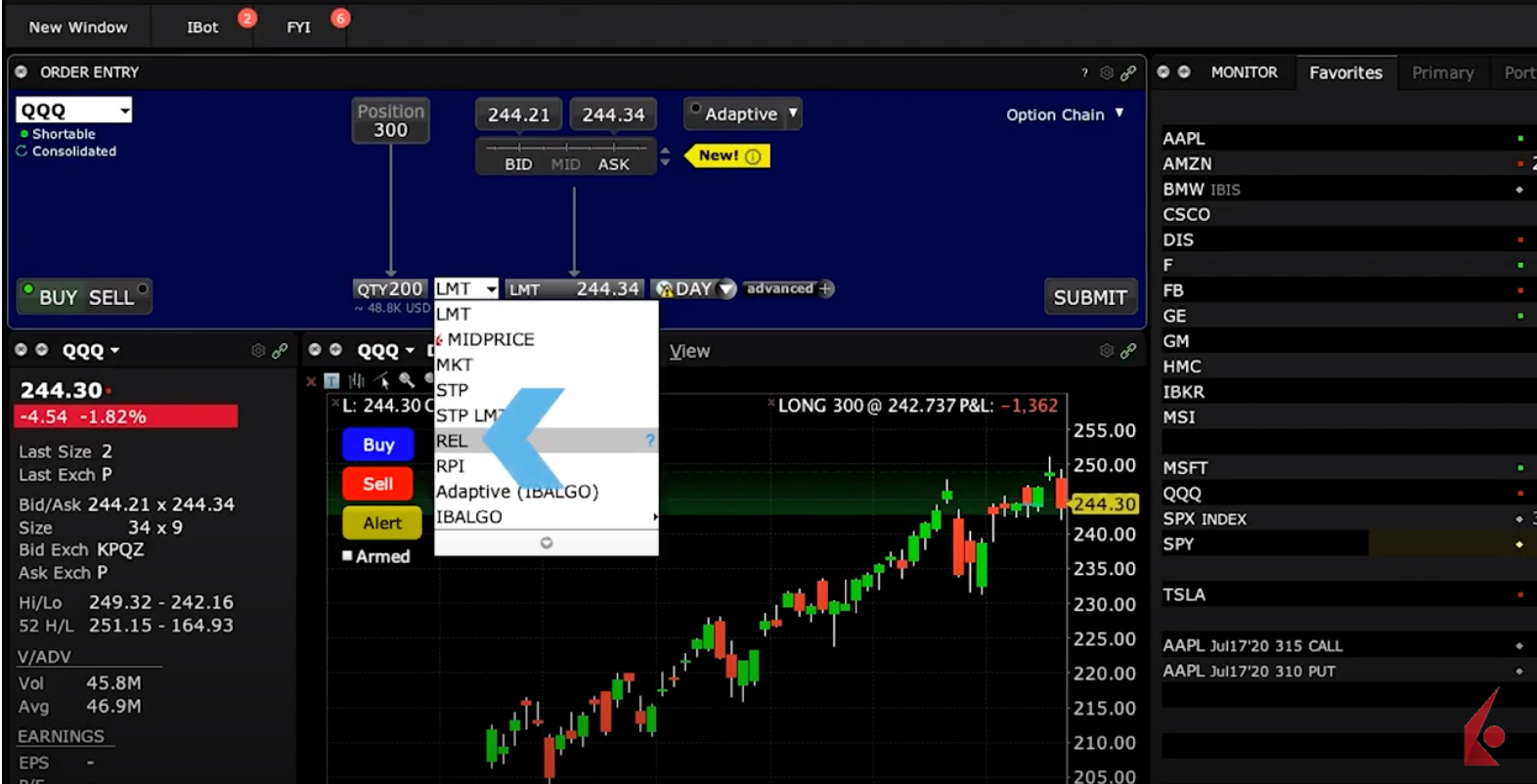
Task: Click bar-type icon in chart toolbar
Action: [356, 381]
